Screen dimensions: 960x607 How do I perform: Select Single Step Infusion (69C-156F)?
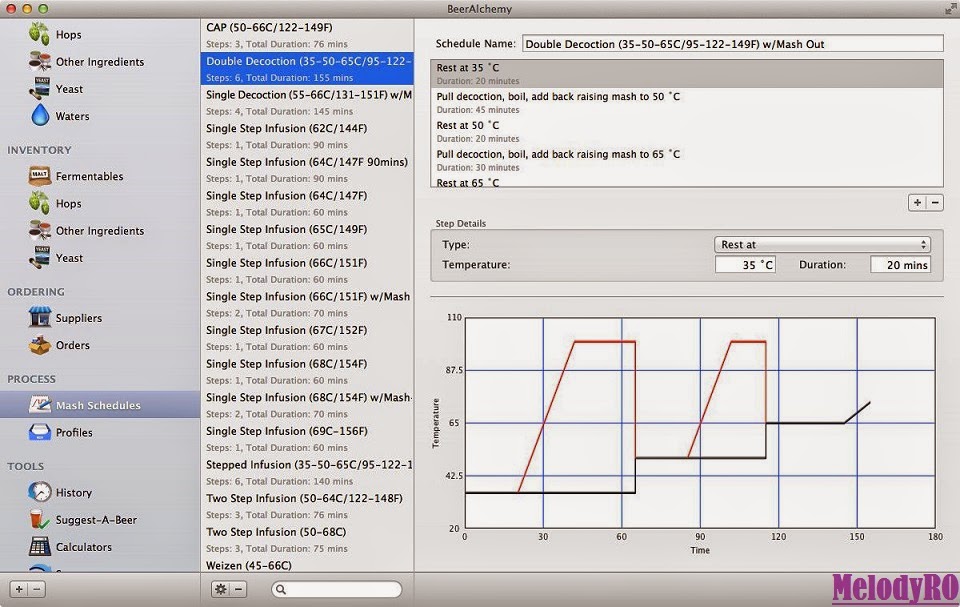pos(307,439)
